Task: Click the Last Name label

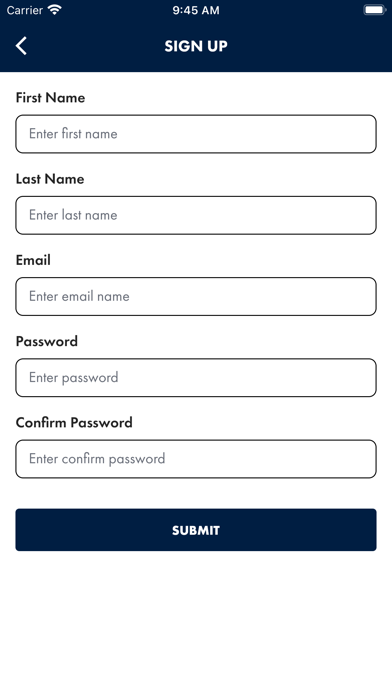Action: pos(50,179)
